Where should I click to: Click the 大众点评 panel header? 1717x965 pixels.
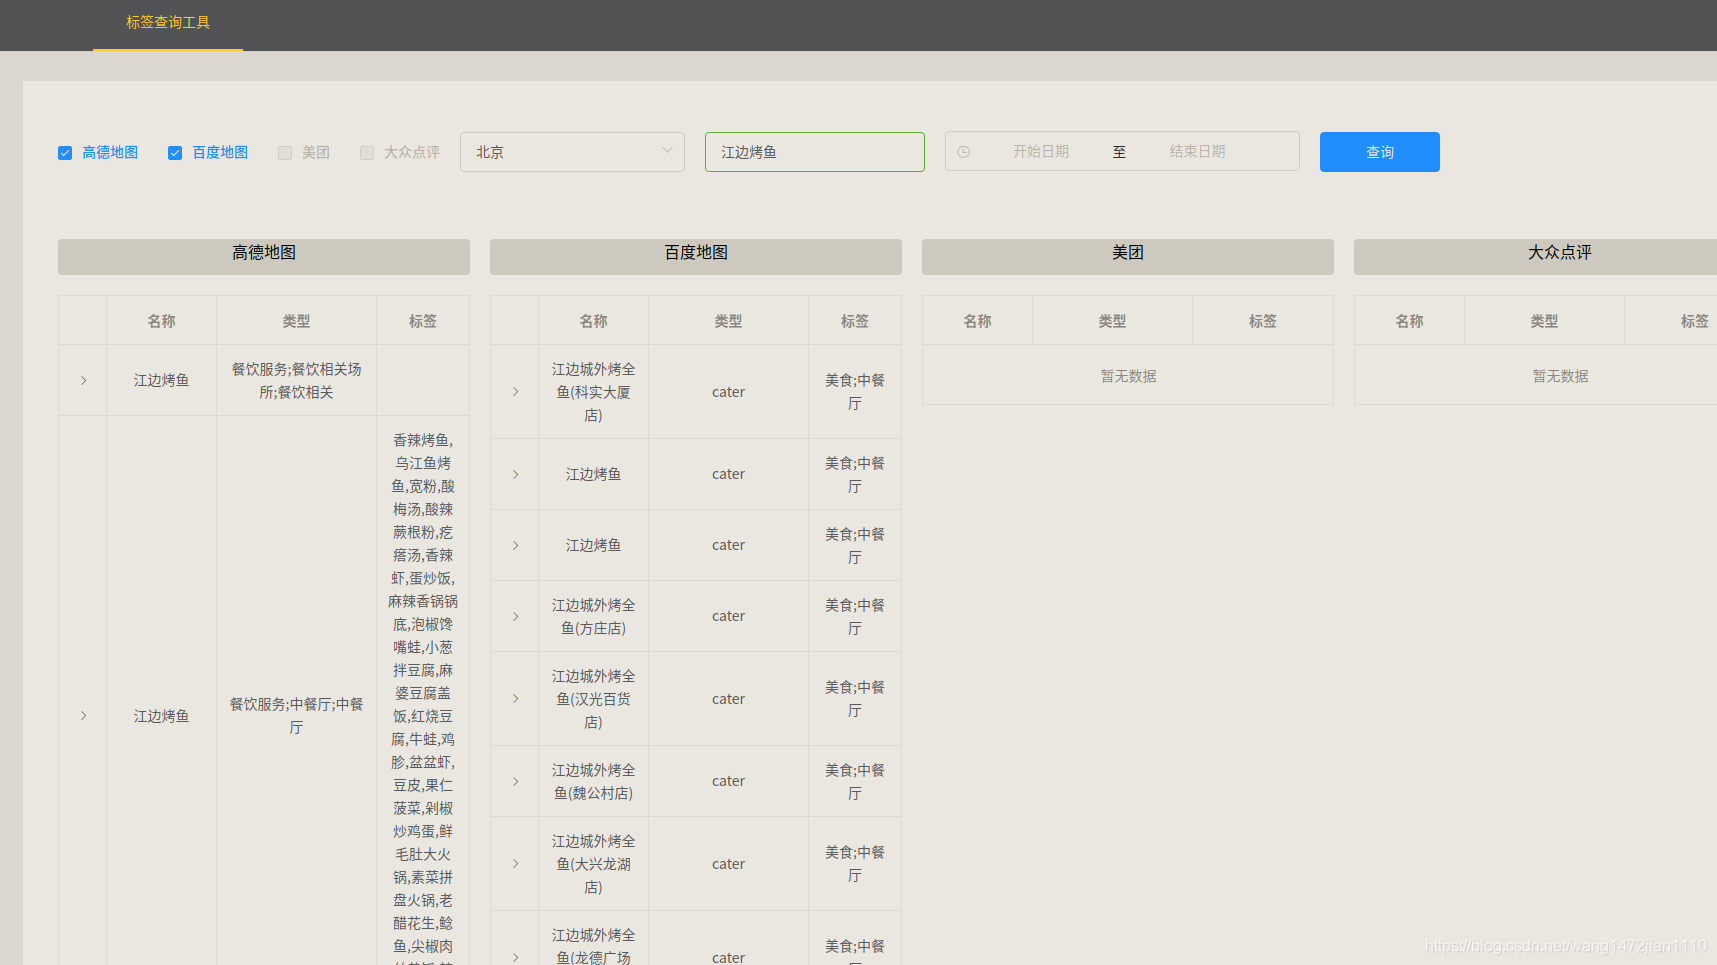1536,256
